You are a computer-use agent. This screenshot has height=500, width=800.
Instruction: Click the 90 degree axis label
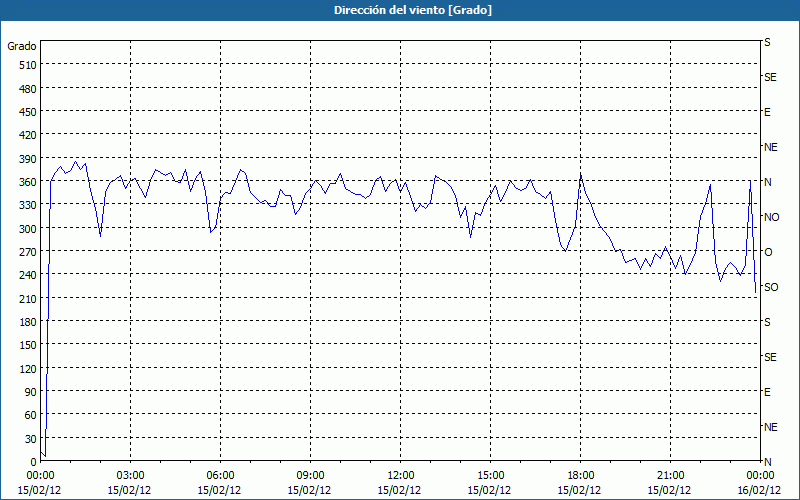tap(31, 392)
